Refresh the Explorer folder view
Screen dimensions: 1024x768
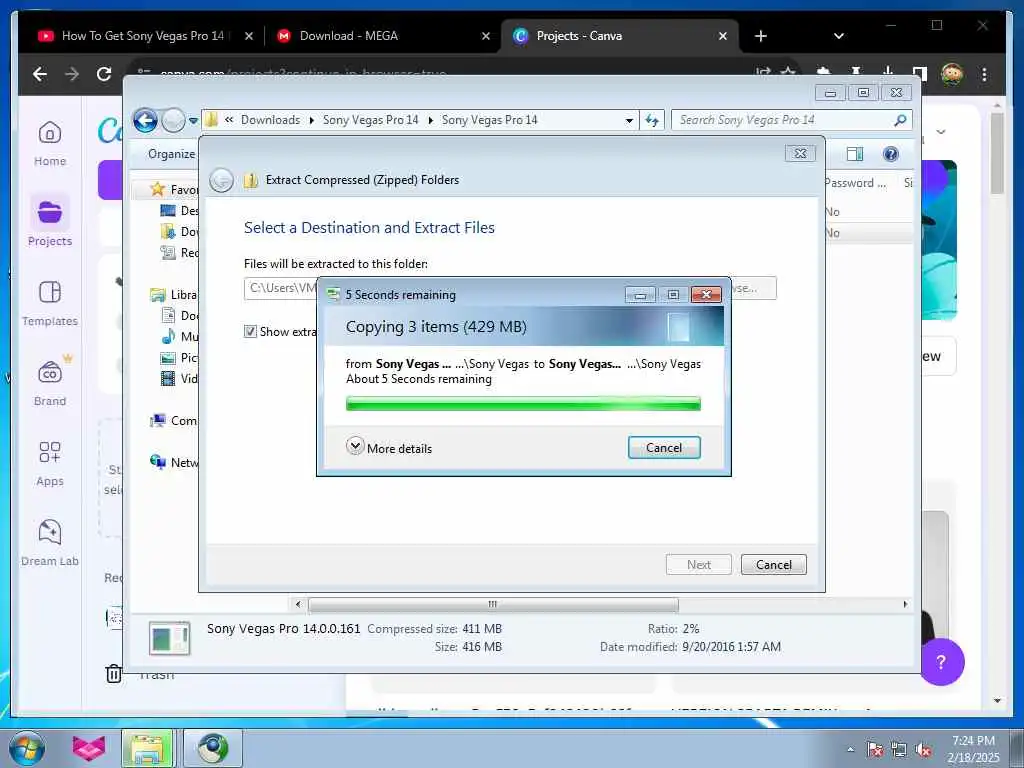click(x=652, y=120)
